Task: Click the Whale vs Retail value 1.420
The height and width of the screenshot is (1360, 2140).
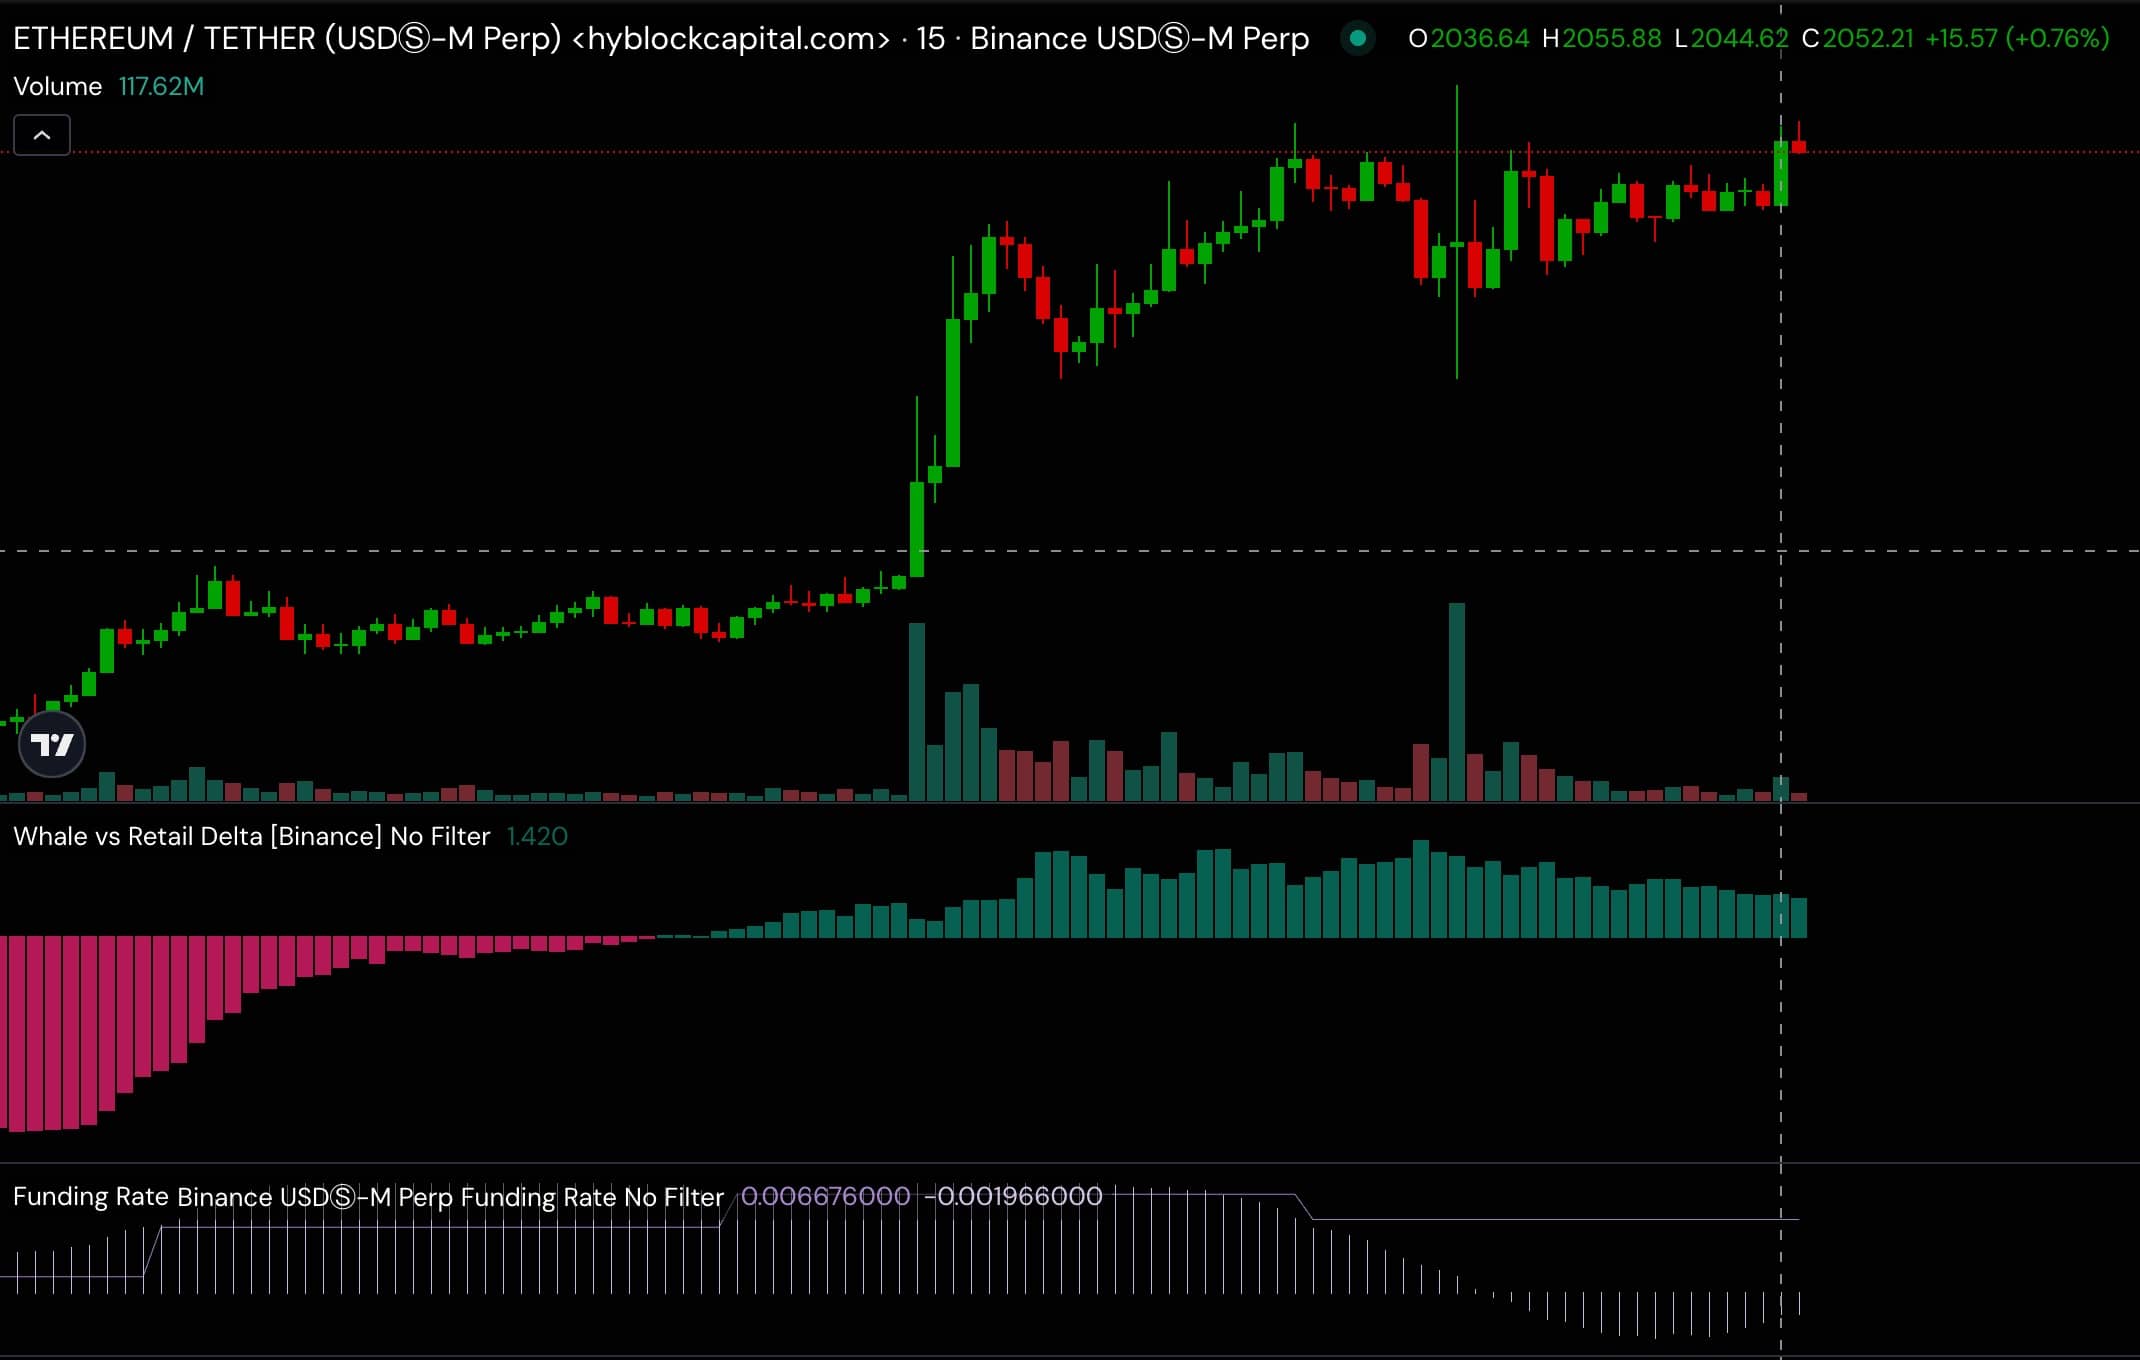Action: pos(537,836)
